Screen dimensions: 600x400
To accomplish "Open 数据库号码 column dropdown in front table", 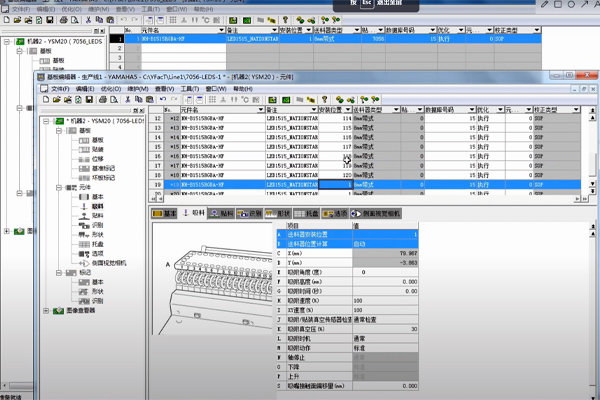I will click(x=472, y=110).
